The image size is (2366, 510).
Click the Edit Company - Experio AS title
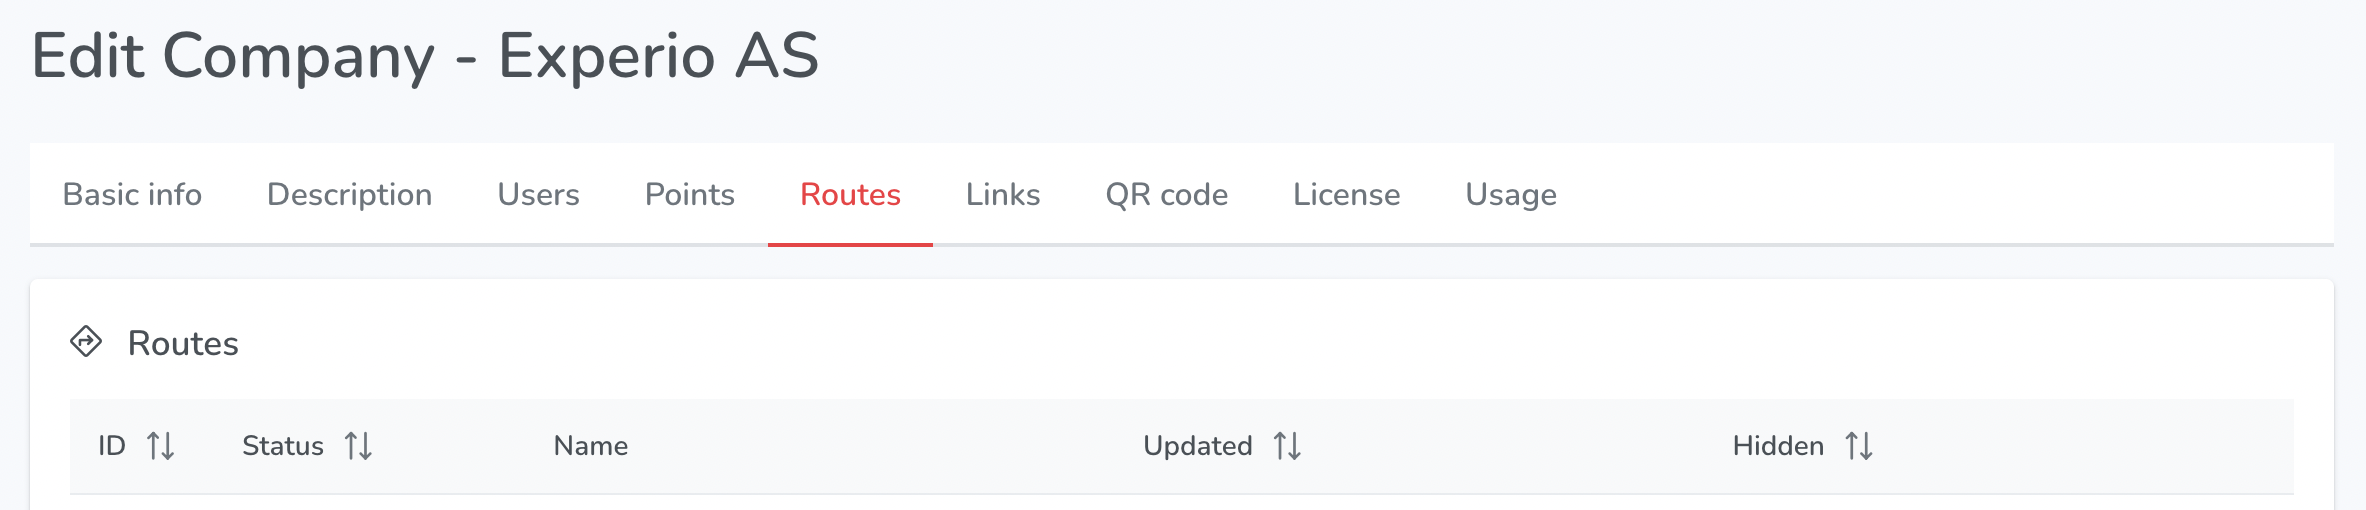coord(425,56)
